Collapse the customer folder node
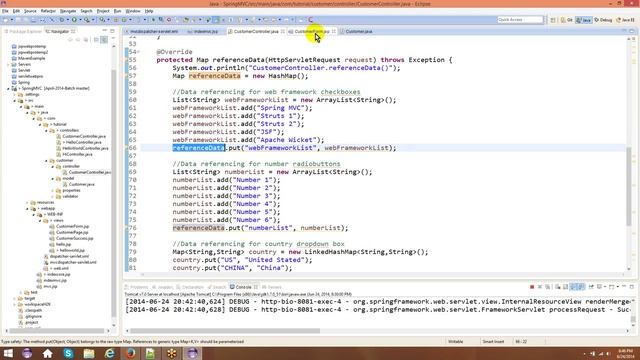Viewport: 640px width, 360px height. [47, 160]
